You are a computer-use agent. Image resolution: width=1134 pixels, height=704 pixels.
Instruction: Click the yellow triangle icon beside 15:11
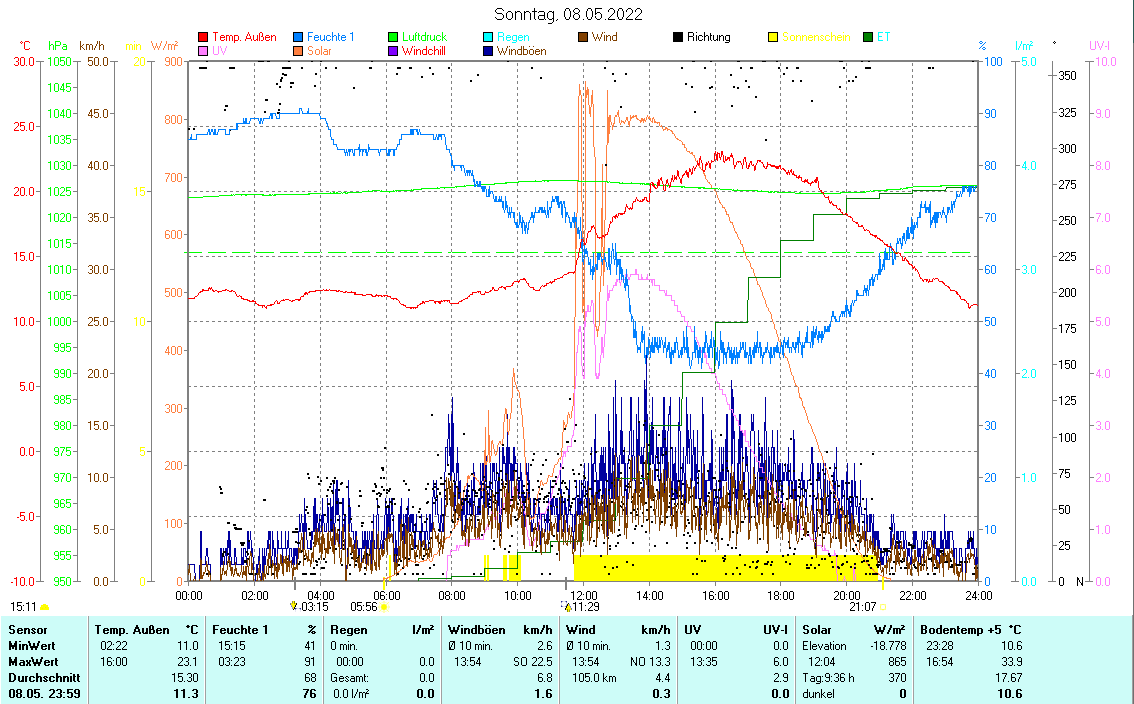44,606
